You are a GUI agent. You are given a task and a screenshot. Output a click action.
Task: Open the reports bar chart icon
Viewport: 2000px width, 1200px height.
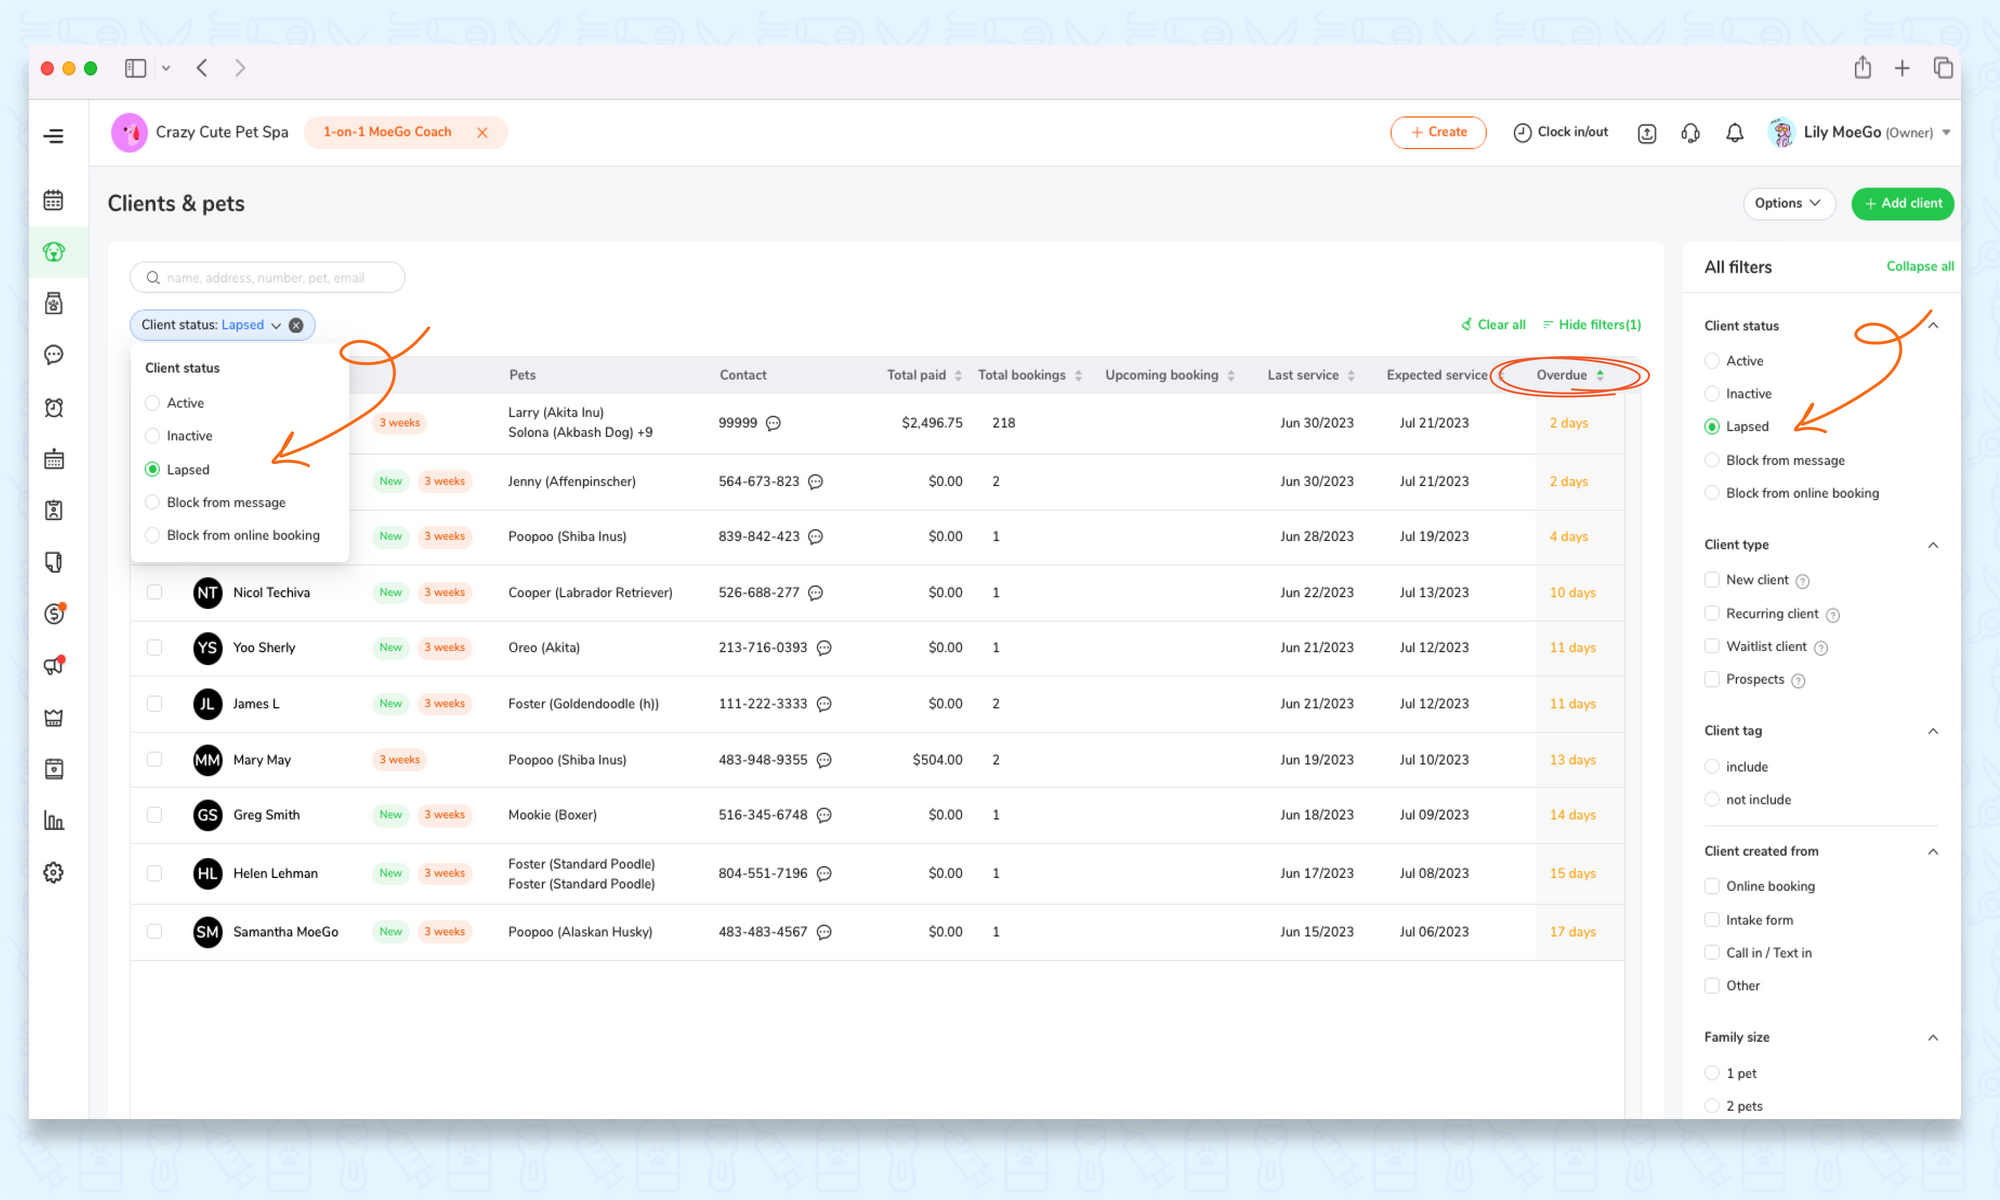pyautogui.click(x=54, y=821)
